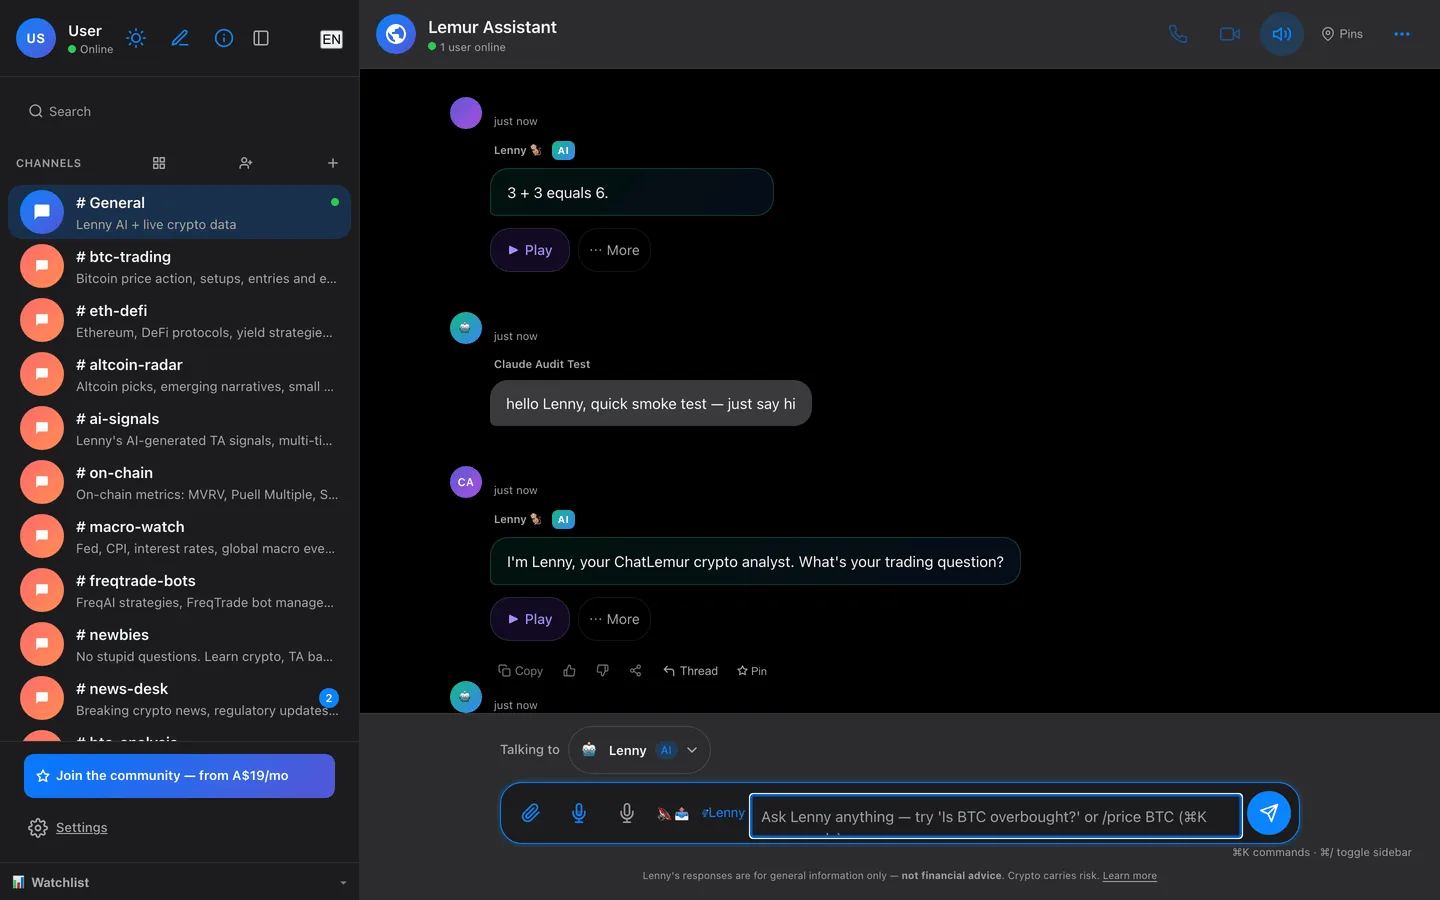
Task: Open a Thread on the message
Action: (x=690, y=671)
